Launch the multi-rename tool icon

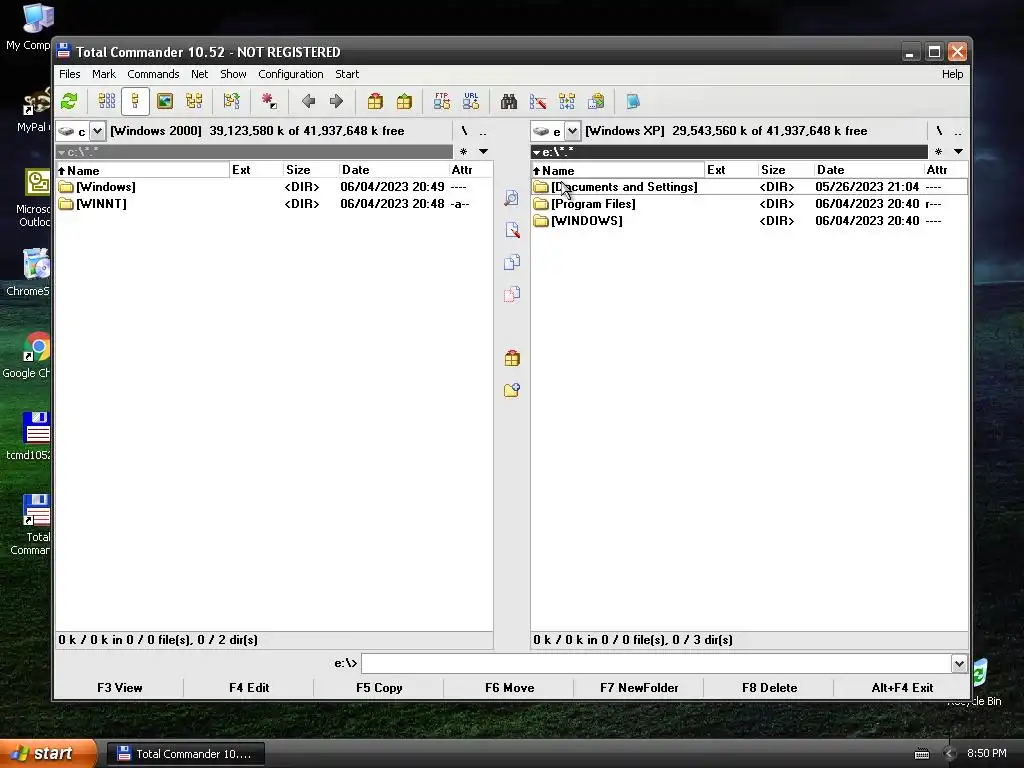(x=538, y=101)
